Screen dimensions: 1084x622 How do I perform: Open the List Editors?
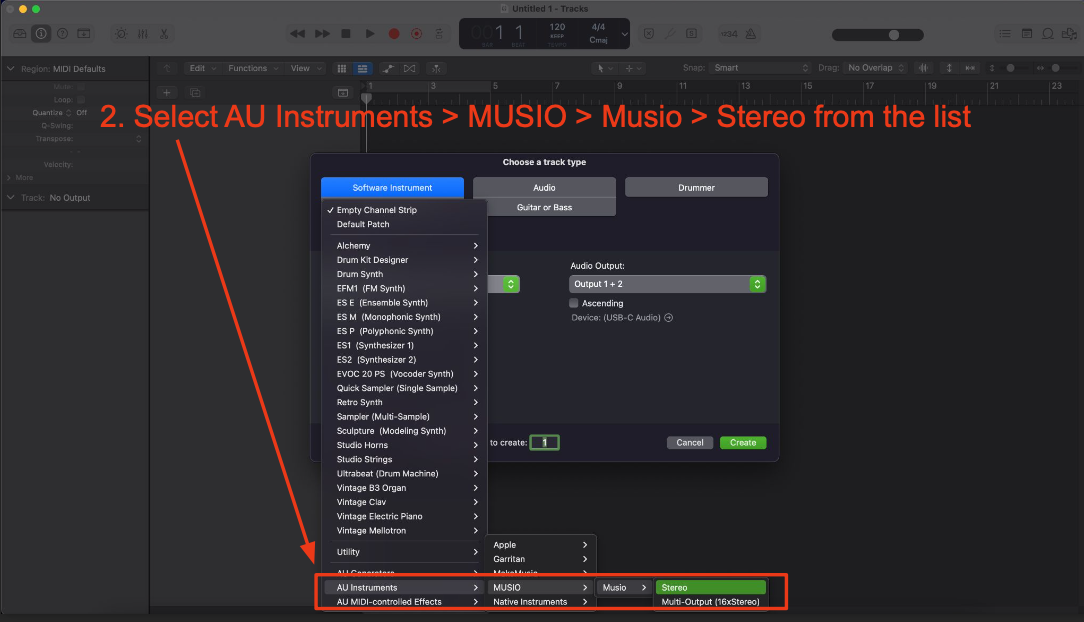click(1005, 33)
